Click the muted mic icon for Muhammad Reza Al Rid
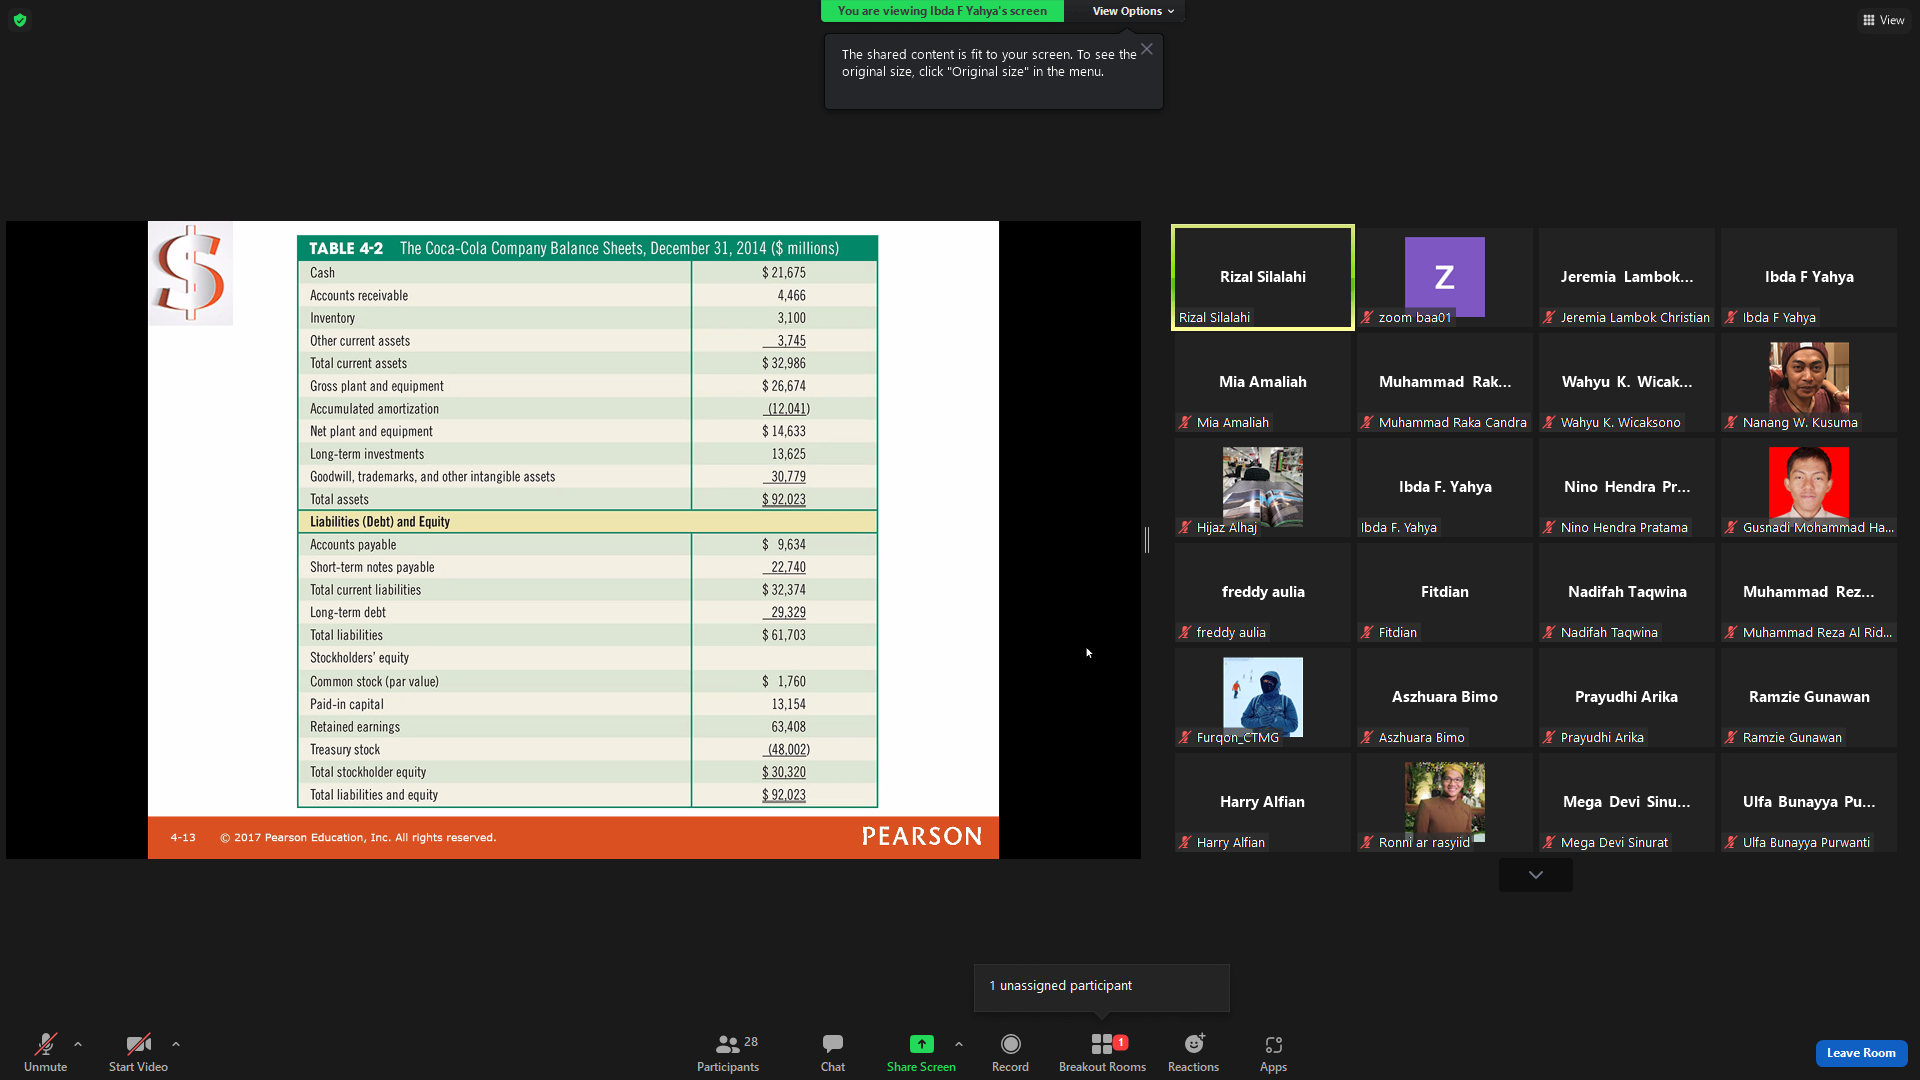 click(1731, 633)
